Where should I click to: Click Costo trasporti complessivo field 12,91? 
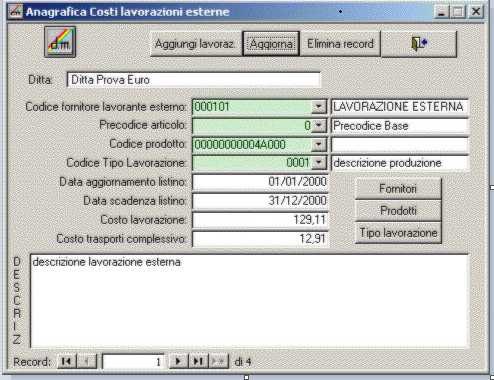[260, 239]
